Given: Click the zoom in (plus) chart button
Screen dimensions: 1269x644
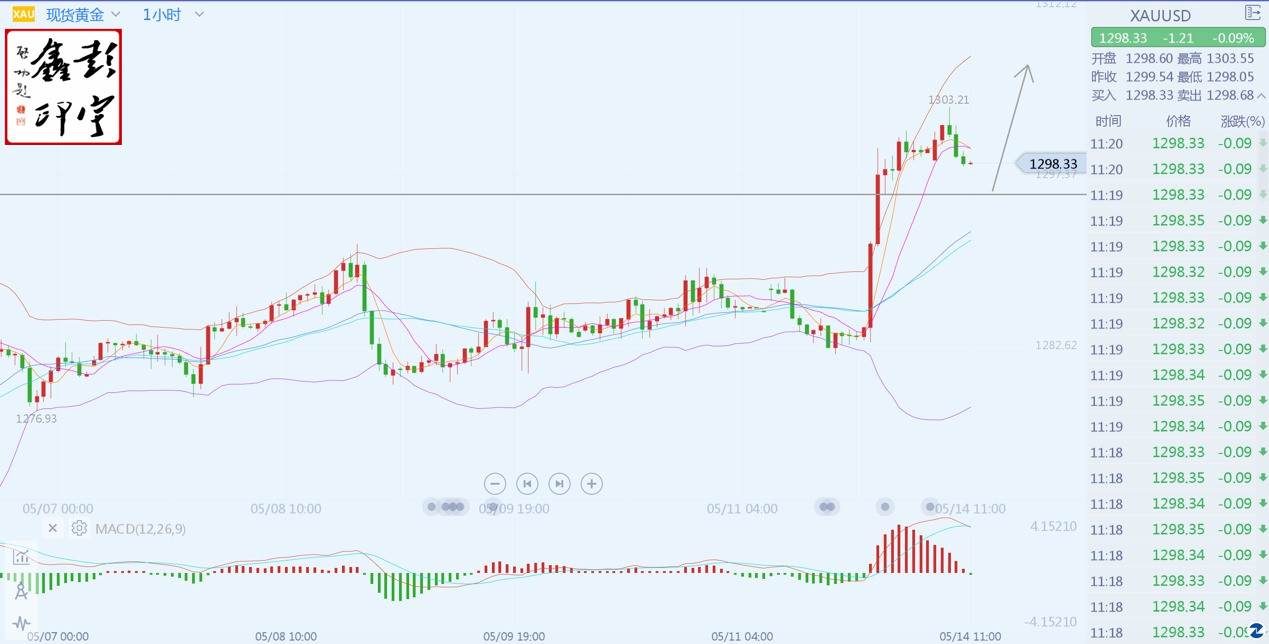Looking at the screenshot, I should click(x=592, y=484).
